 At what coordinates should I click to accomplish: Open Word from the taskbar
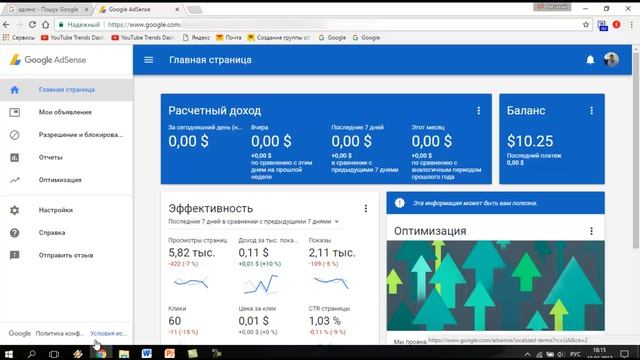(x=147, y=353)
